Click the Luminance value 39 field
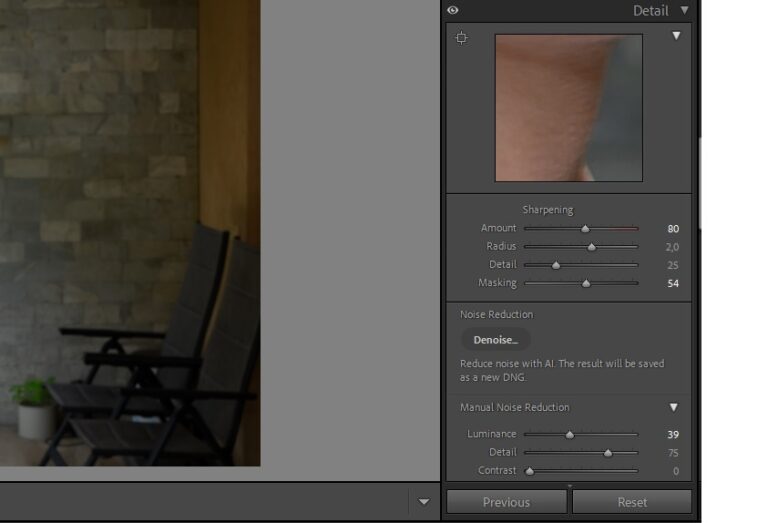Viewport: 768px width, 523px height. 672,434
